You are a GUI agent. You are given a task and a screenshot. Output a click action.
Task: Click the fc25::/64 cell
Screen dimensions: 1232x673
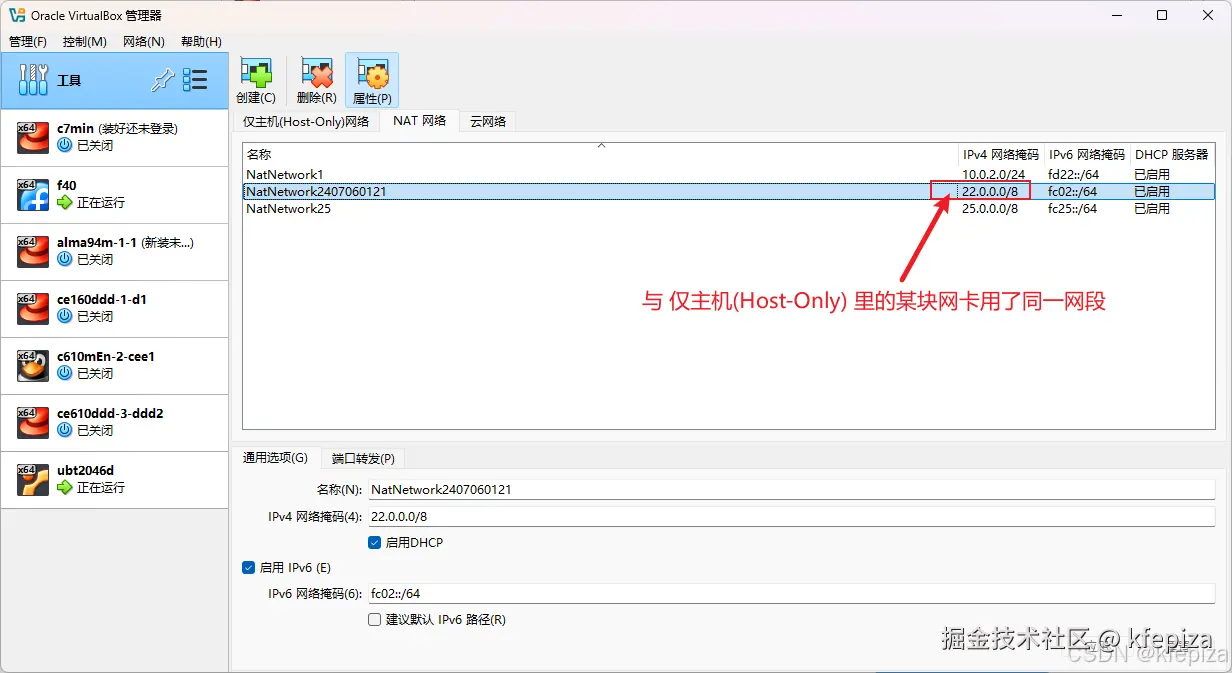(1073, 209)
